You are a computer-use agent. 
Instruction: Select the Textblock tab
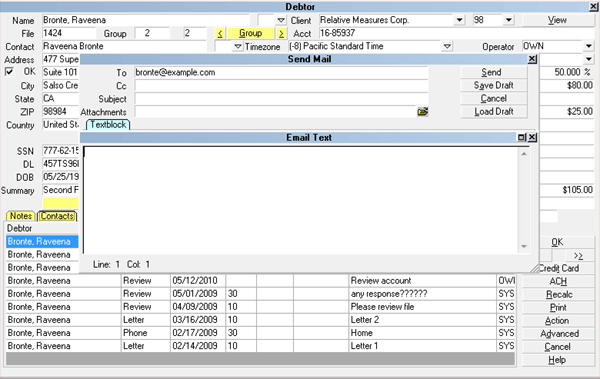[x=108, y=125]
